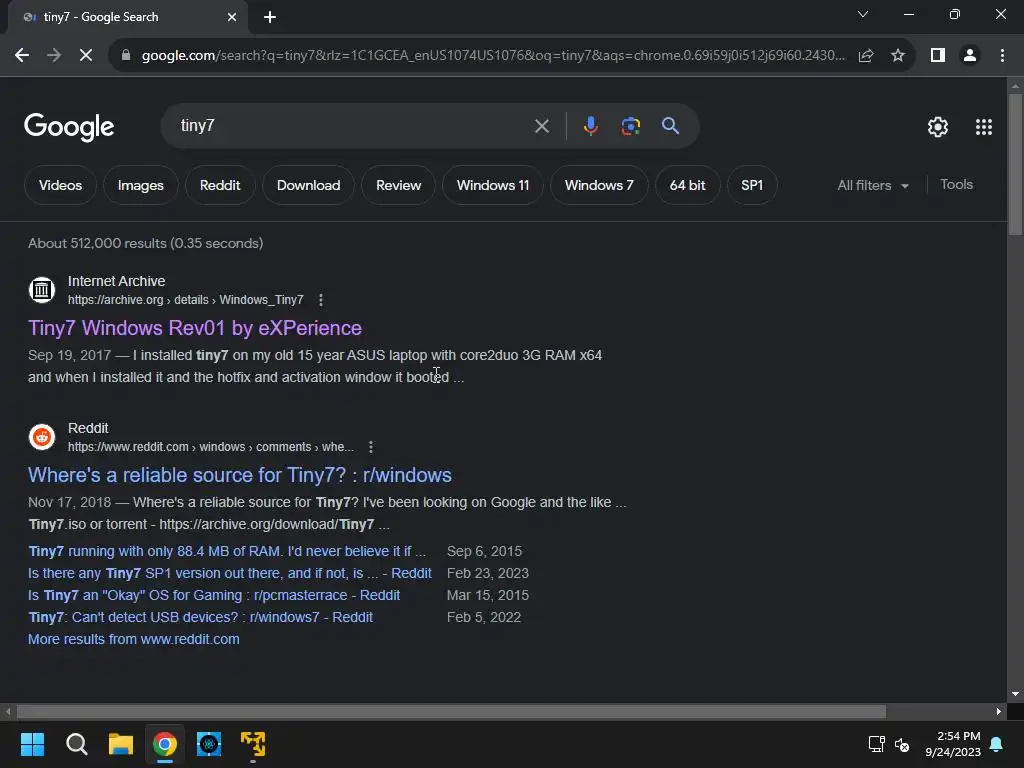Viewport: 1024px width, 768px height.
Task: Click the horizontal scrollbar thumb
Action: tap(451, 711)
